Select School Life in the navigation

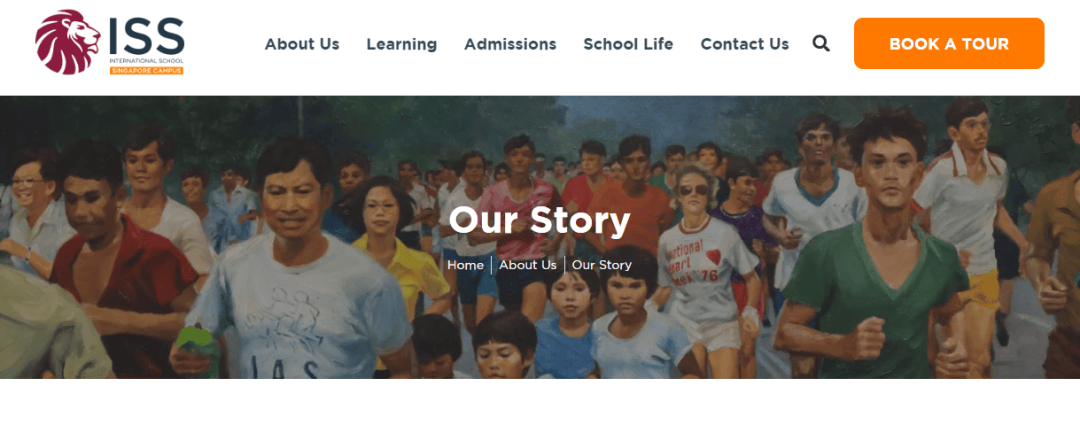pos(628,44)
